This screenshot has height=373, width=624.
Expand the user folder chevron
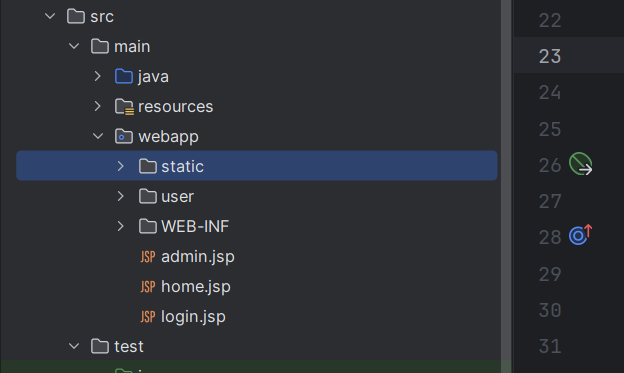tap(121, 196)
